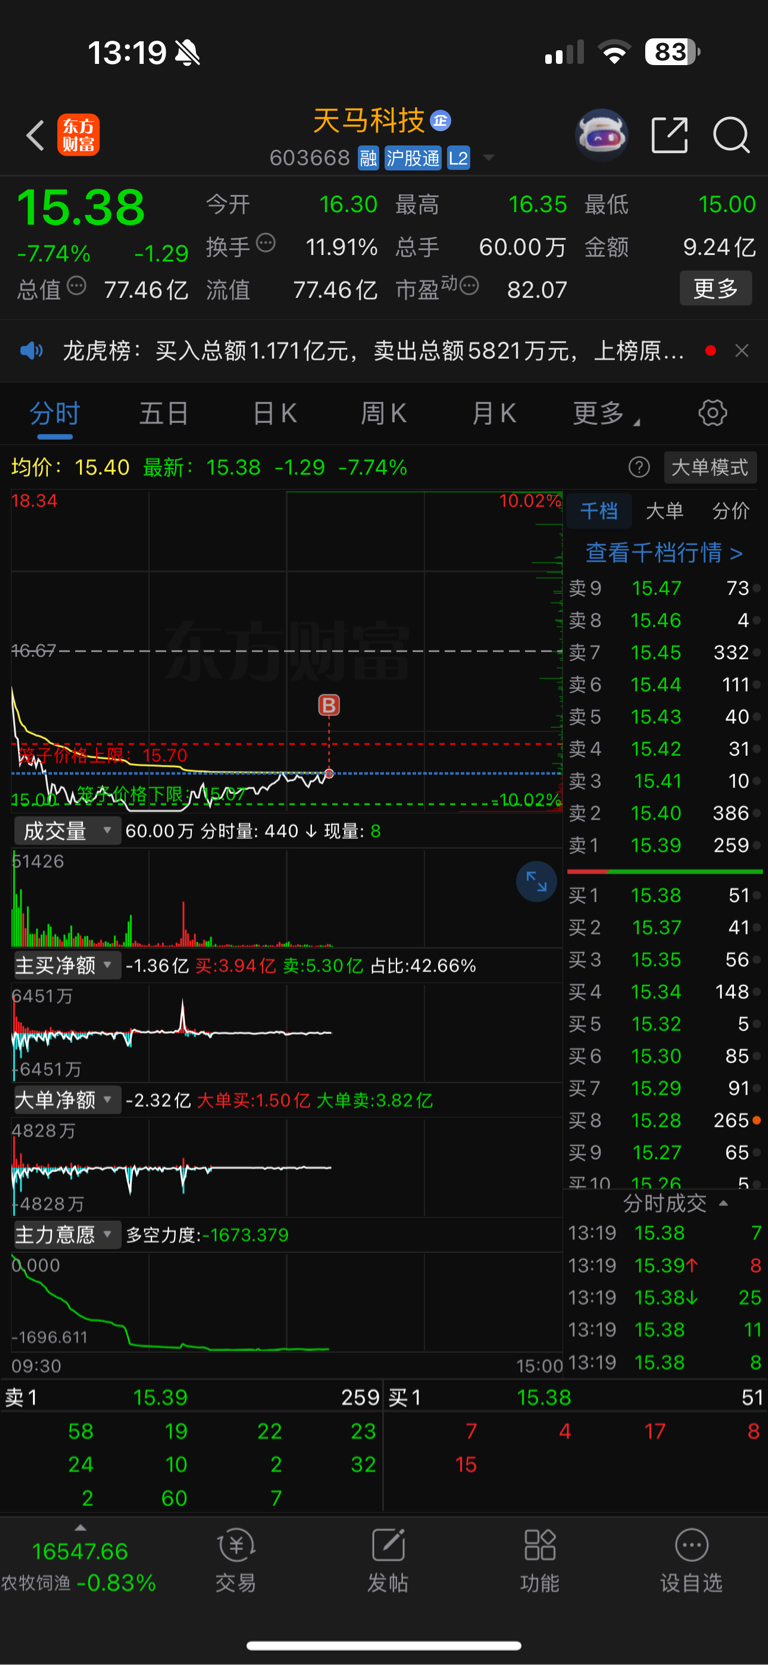Image resolution: width=768 pixels, height=1665 pixels.
Task: Tap the 设自选 watchlist icon
Action: click(x=691, y=1561)
